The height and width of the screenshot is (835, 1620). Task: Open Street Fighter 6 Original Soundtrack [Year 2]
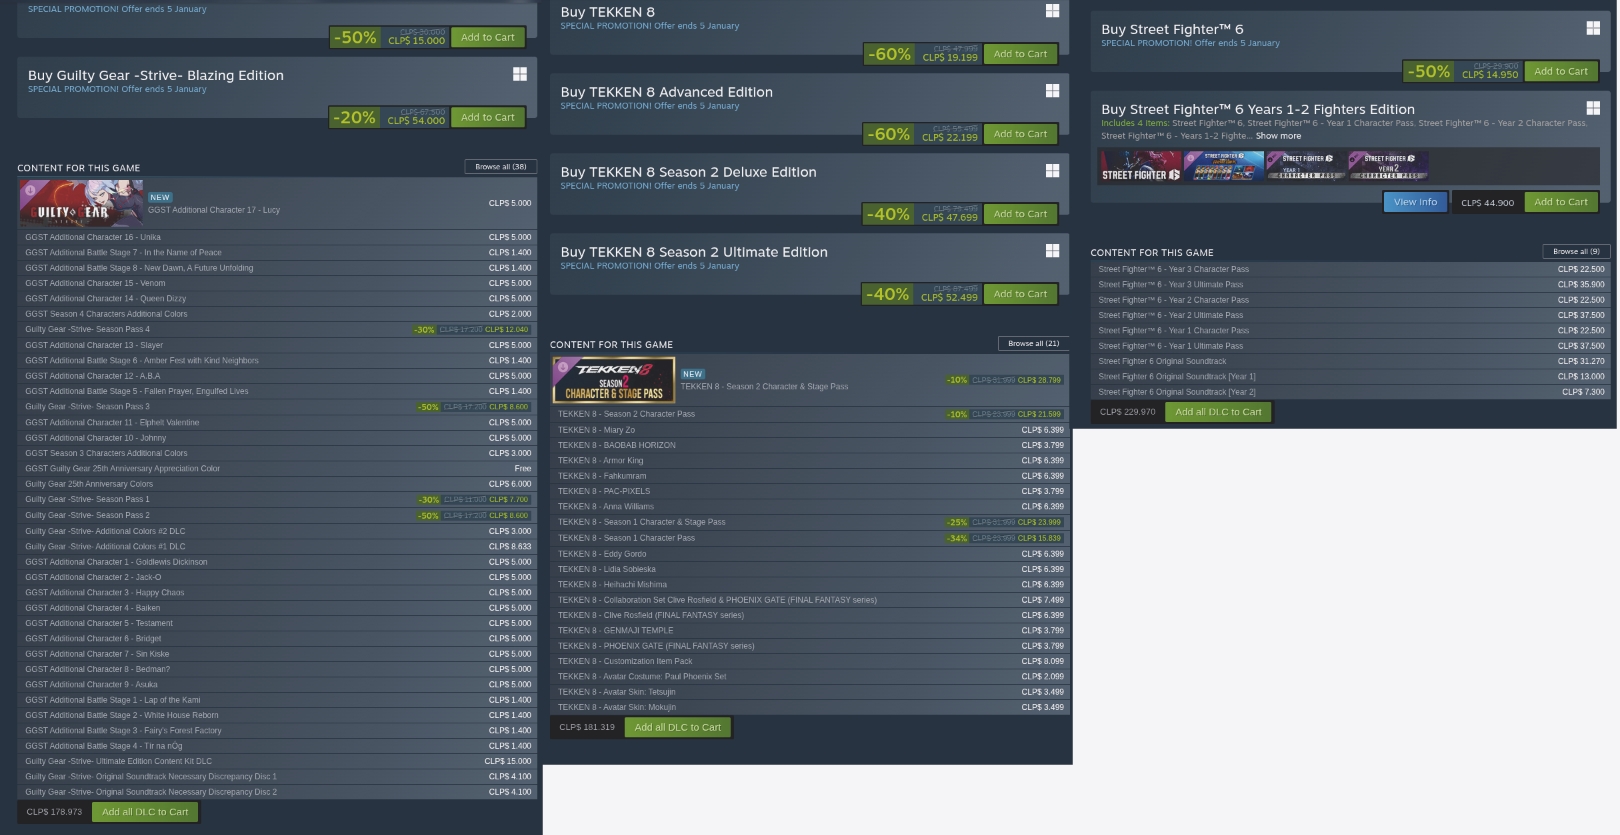tap(1351, 392)
